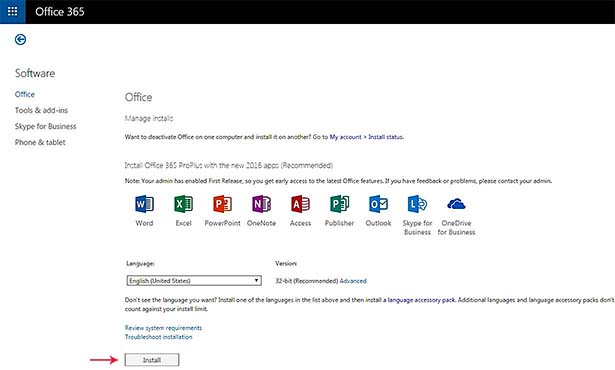Open the Language dropdown list

pyautogui.click(x=194, y=281)
